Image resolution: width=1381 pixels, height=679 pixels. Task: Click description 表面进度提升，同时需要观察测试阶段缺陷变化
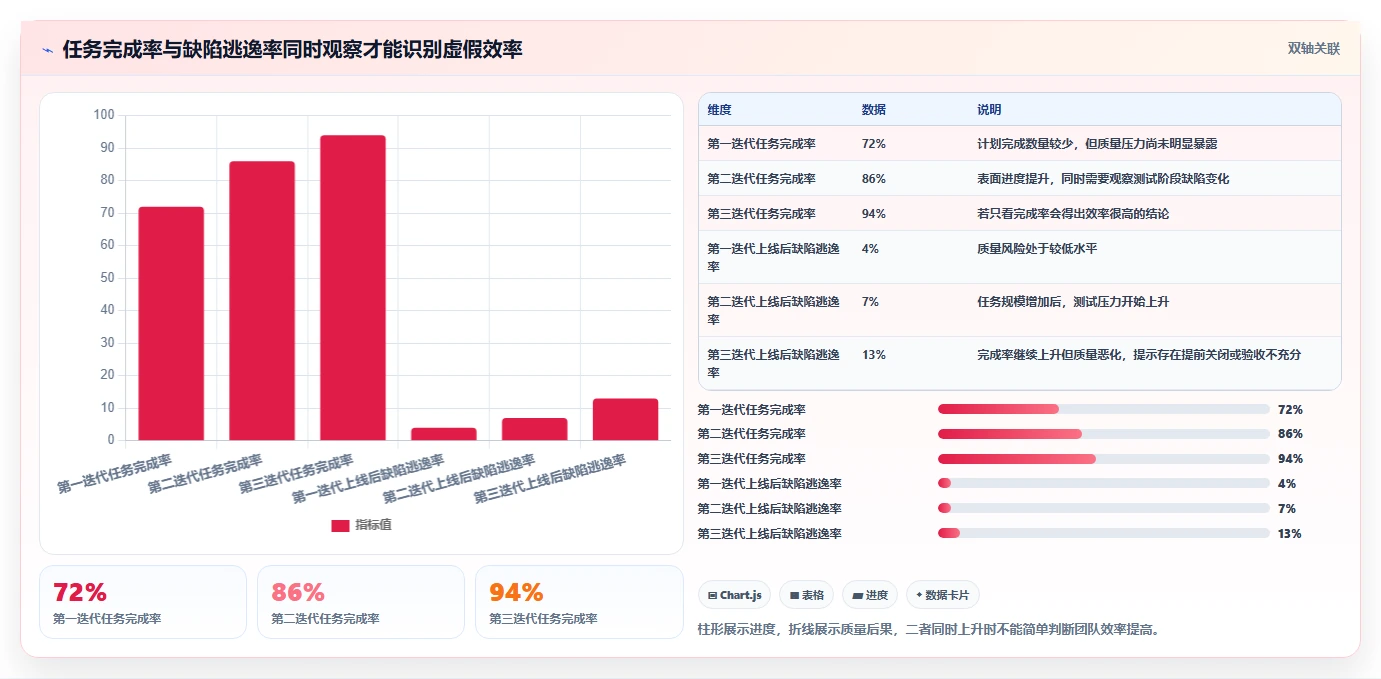click(1103, 179)
